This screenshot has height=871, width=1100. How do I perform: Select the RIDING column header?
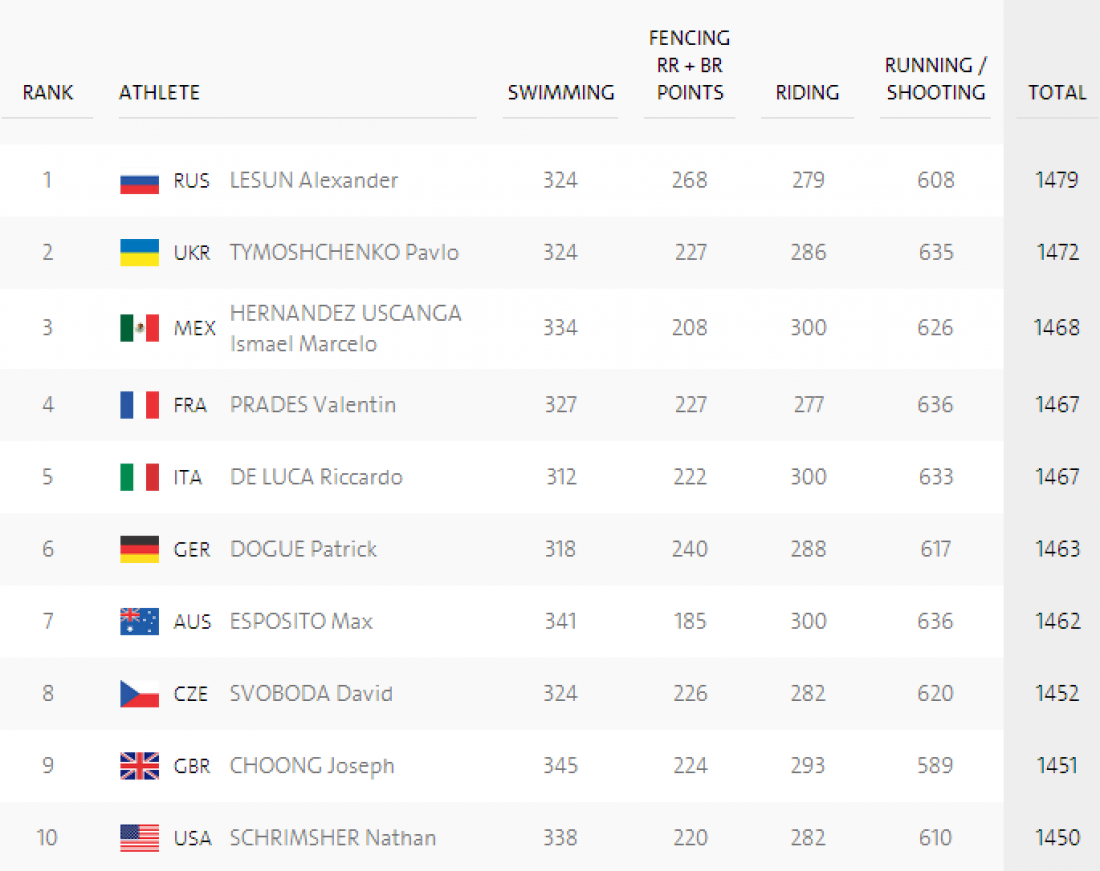(x=807, y=93)
